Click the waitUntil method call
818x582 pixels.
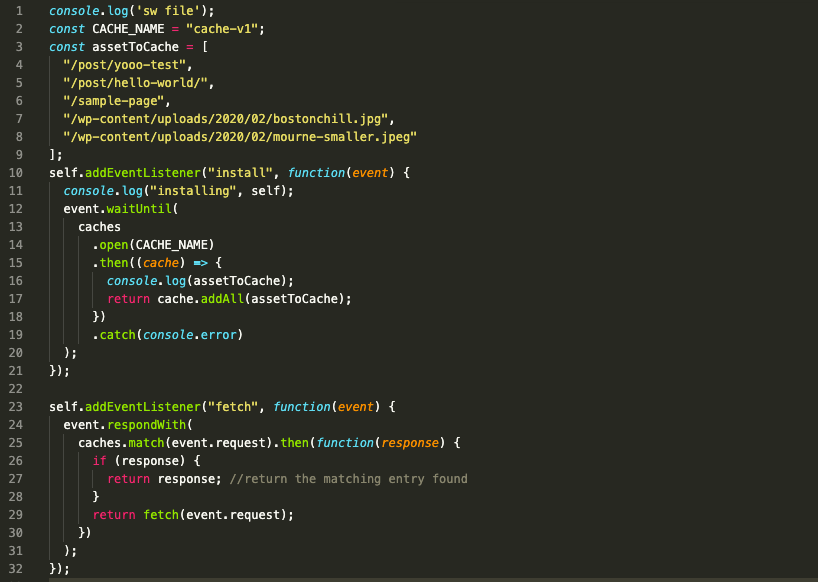(x=138, y=208)
